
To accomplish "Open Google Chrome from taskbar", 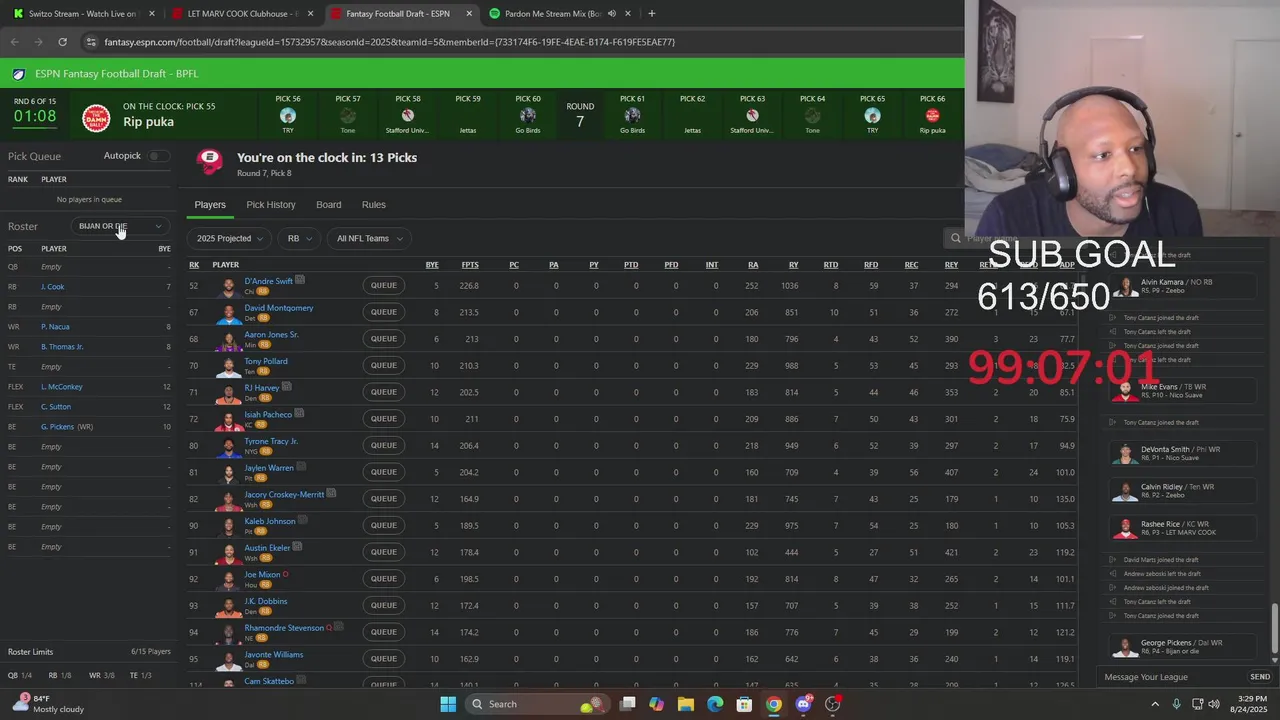I will click(774, 704).
